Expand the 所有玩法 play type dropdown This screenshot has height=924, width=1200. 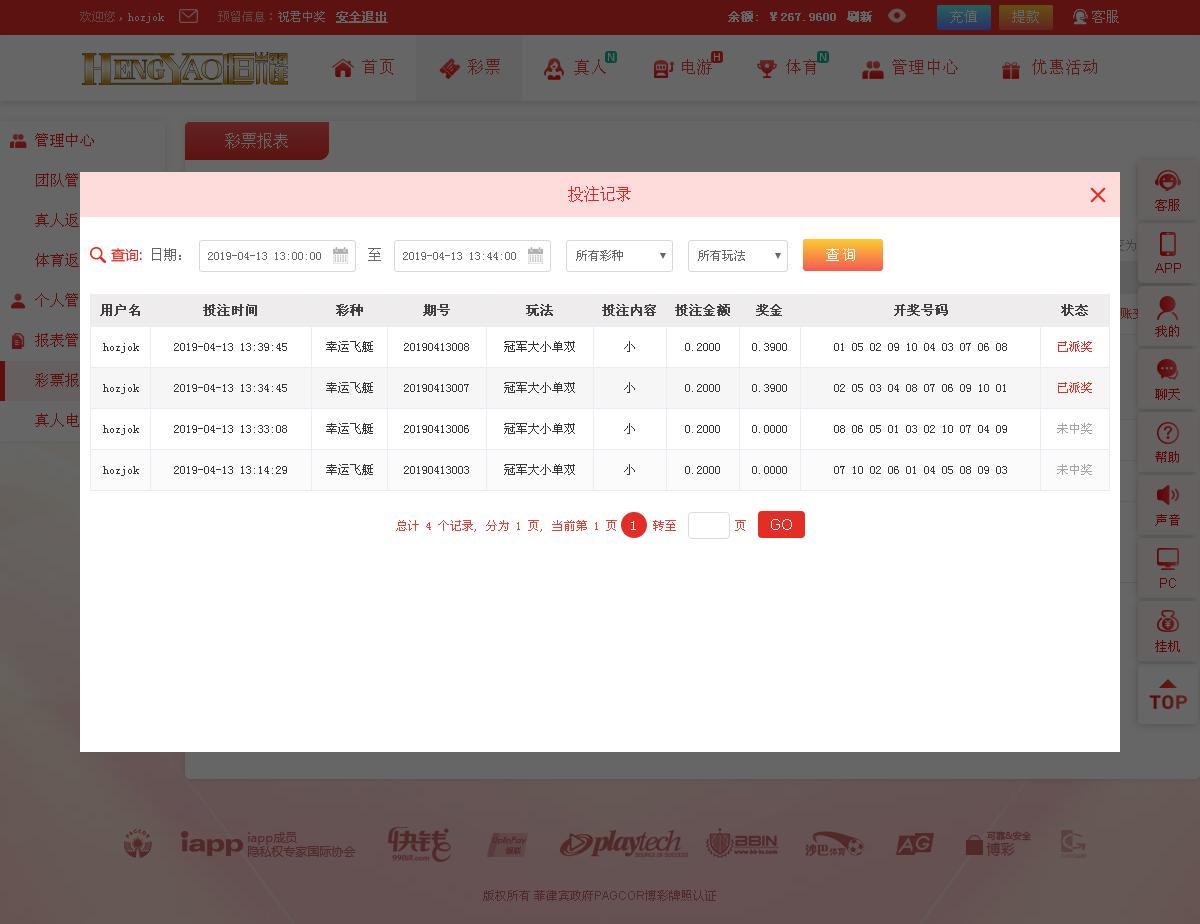(738, 256)
